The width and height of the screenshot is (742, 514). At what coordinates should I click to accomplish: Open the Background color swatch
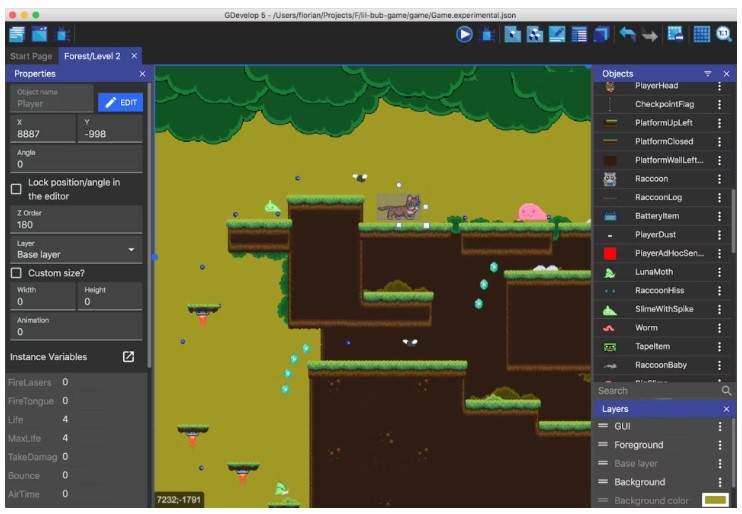pyautogui.click(x=715, y=500)
